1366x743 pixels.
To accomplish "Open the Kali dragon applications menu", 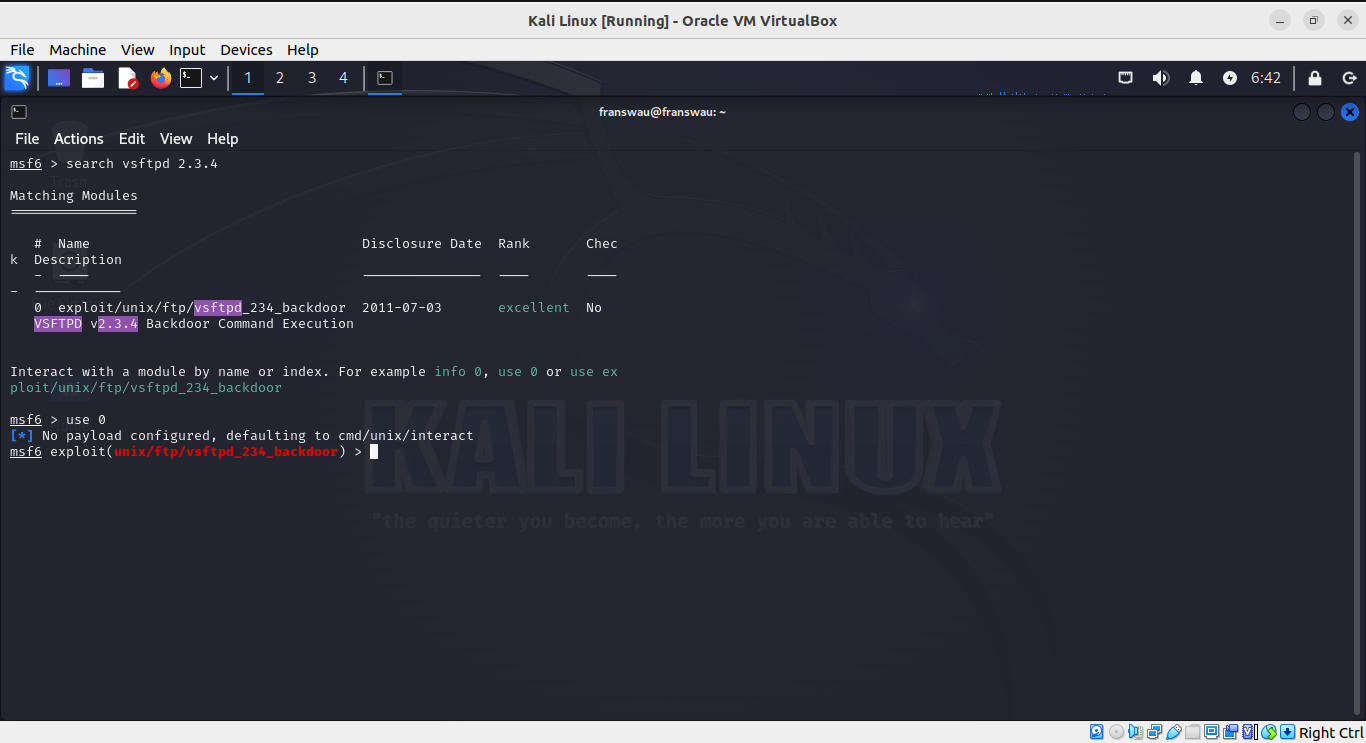I will point(17,78).
